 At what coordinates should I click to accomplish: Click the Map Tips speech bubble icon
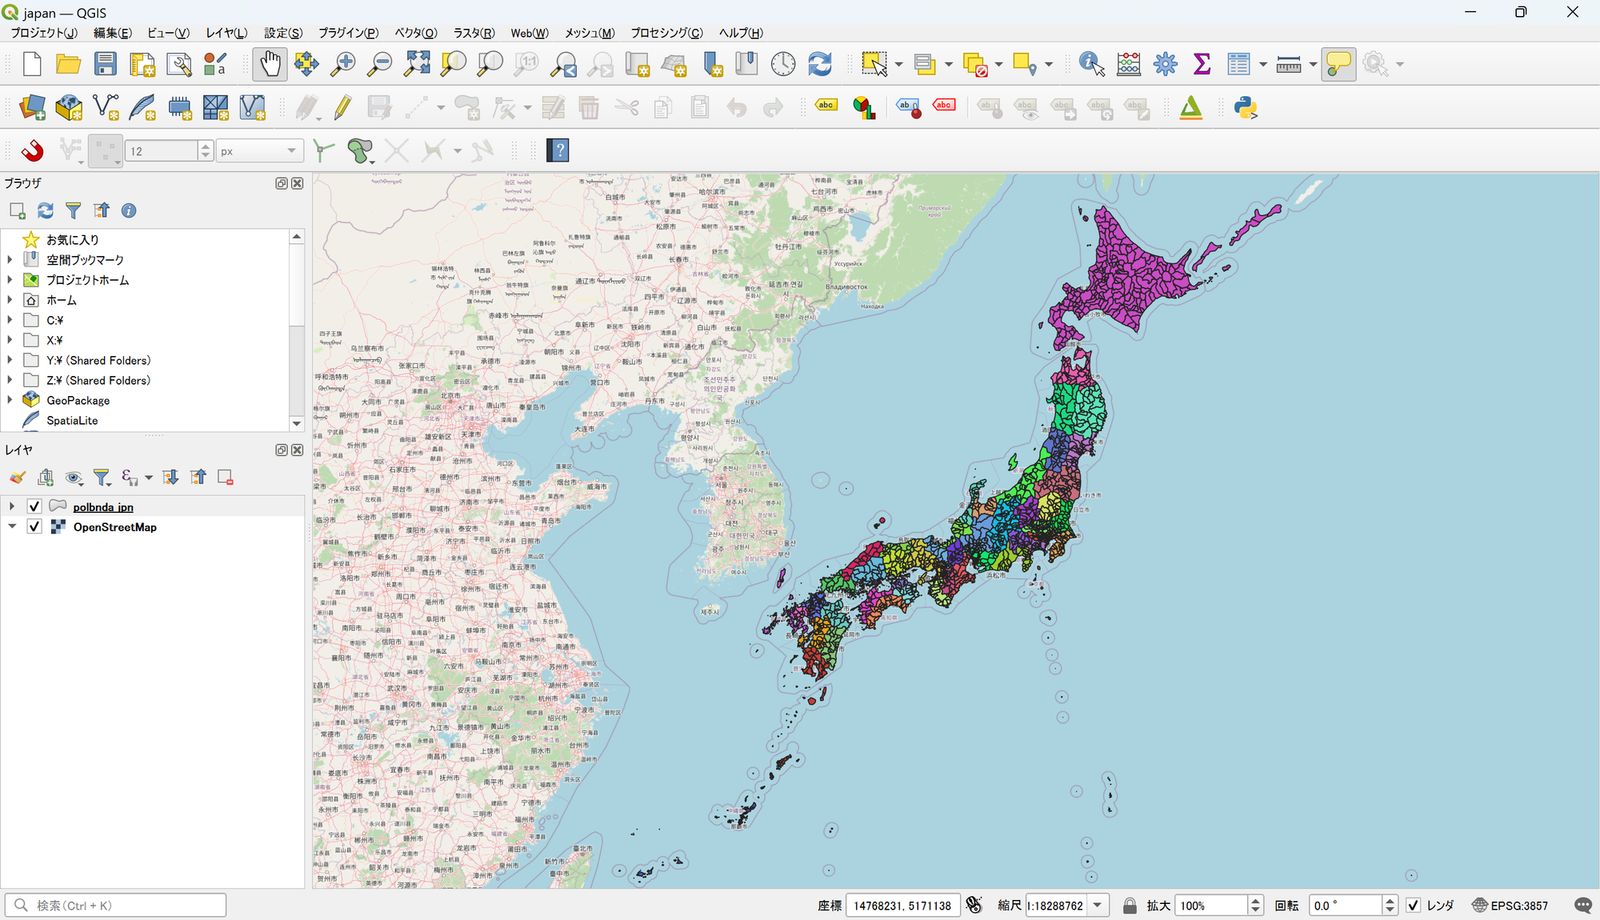click(1338, 64)
